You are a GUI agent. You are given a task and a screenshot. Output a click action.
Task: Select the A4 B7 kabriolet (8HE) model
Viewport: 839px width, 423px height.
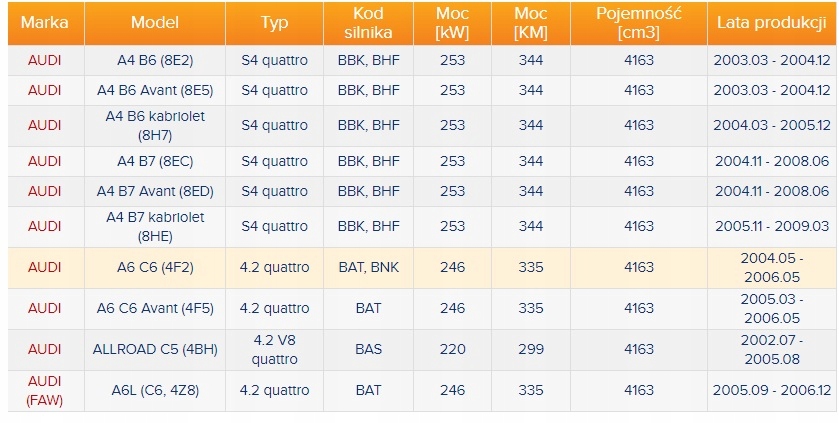(155, 226)
